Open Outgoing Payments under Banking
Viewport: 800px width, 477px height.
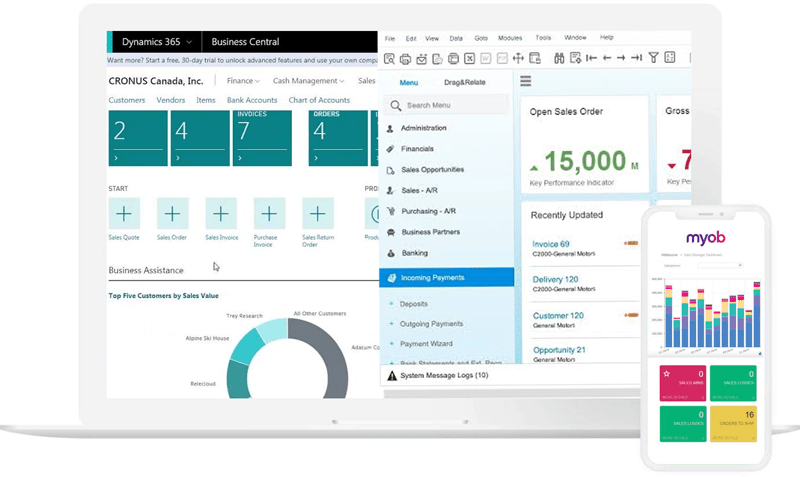(431, 324)
